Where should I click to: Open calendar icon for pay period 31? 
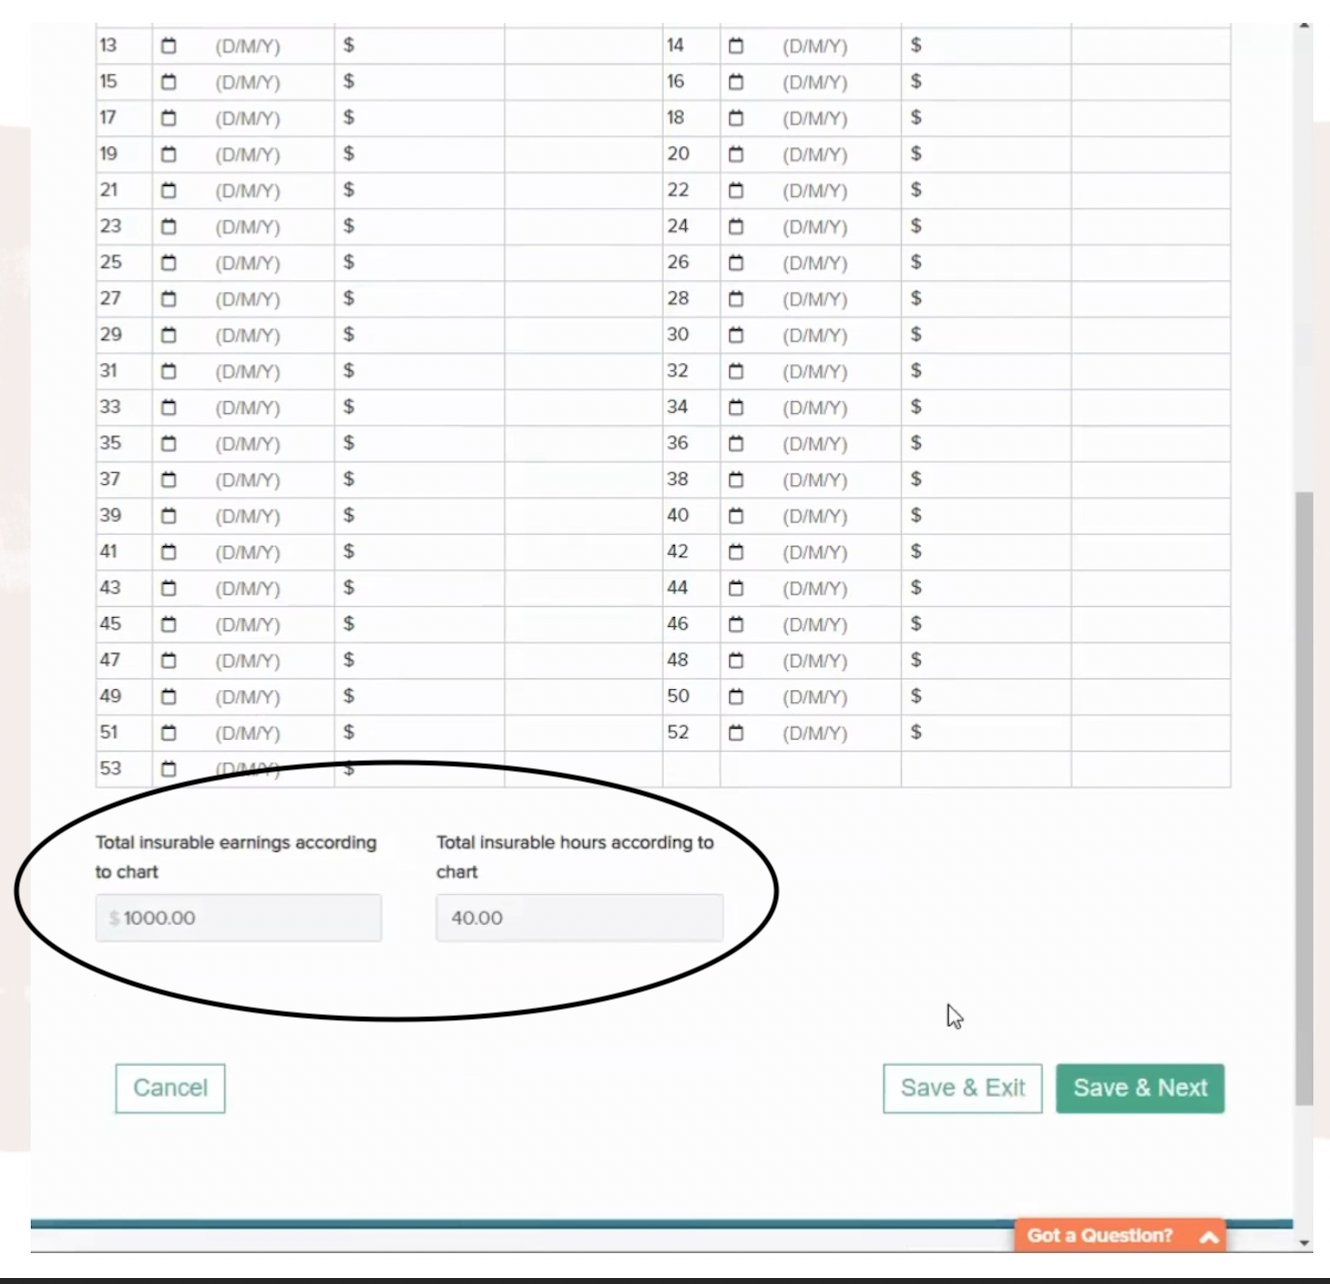[x=168, y=371]
